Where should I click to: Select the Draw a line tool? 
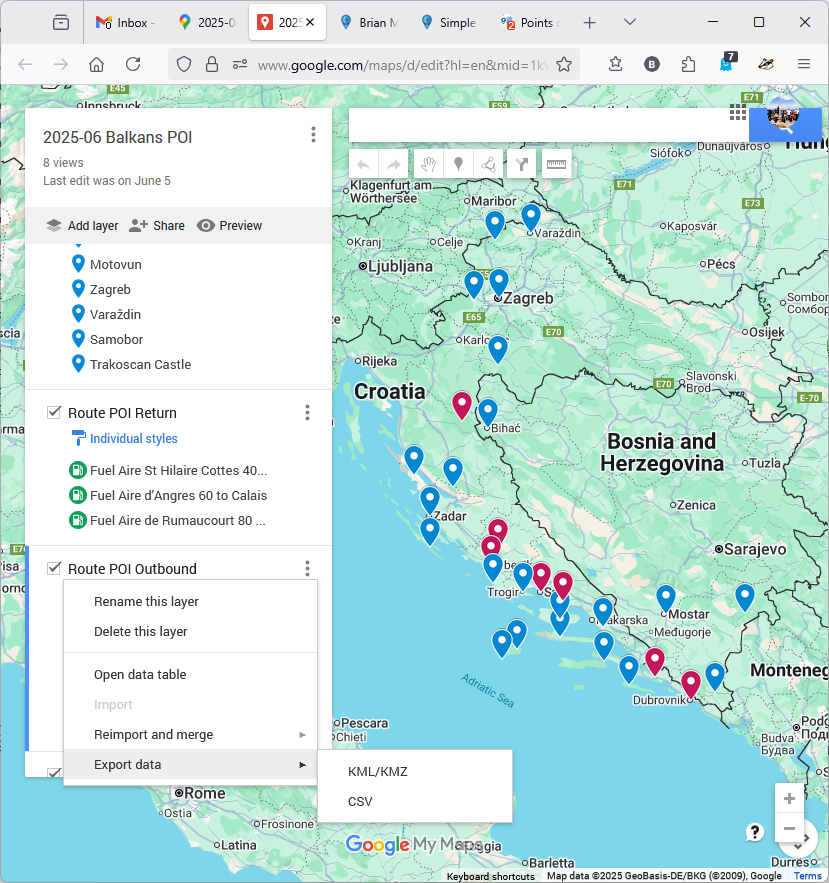click(488, 164)
